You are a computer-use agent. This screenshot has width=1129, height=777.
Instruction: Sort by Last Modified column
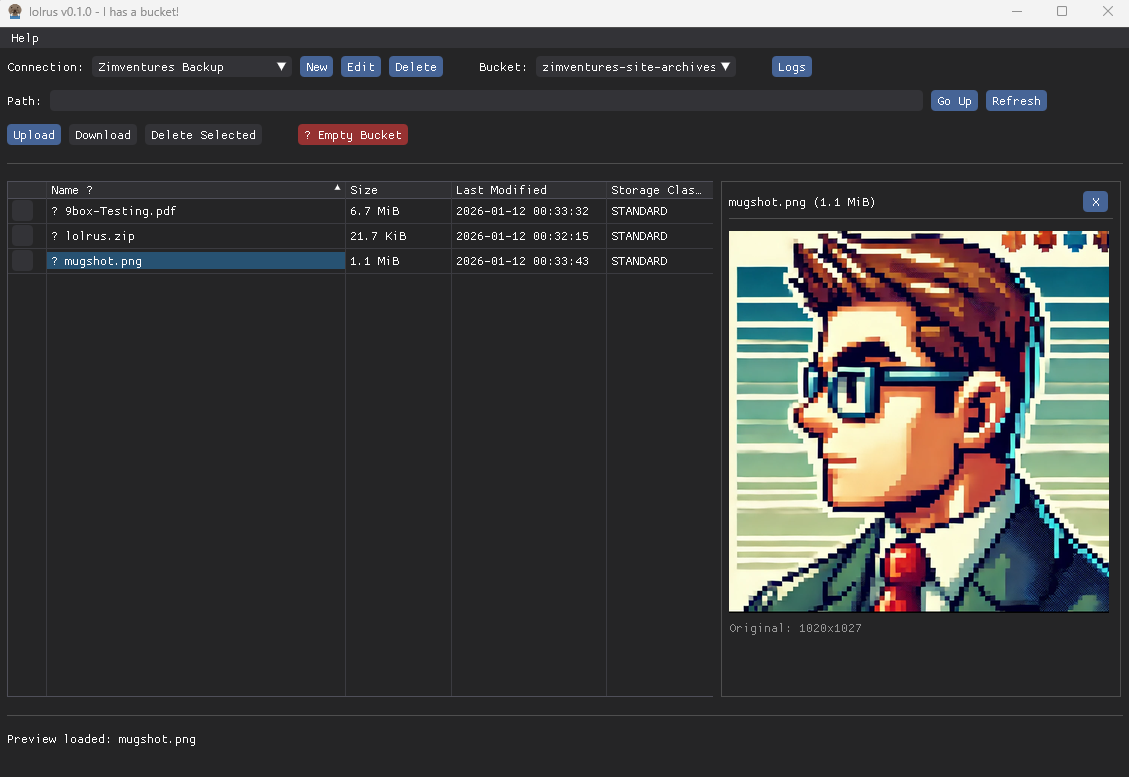click(501, 190)
